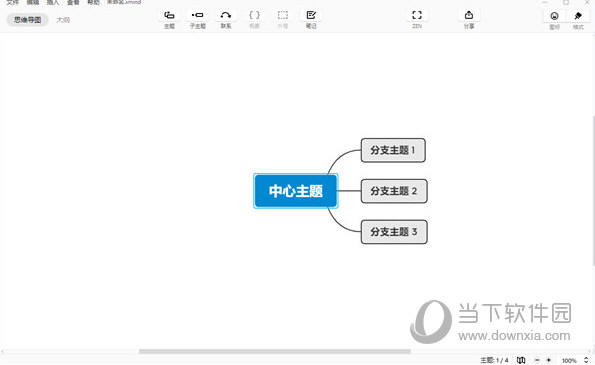Select the 分支主题 1 branch node
This screenshot has width=595, height=365.
click(393, 150)
